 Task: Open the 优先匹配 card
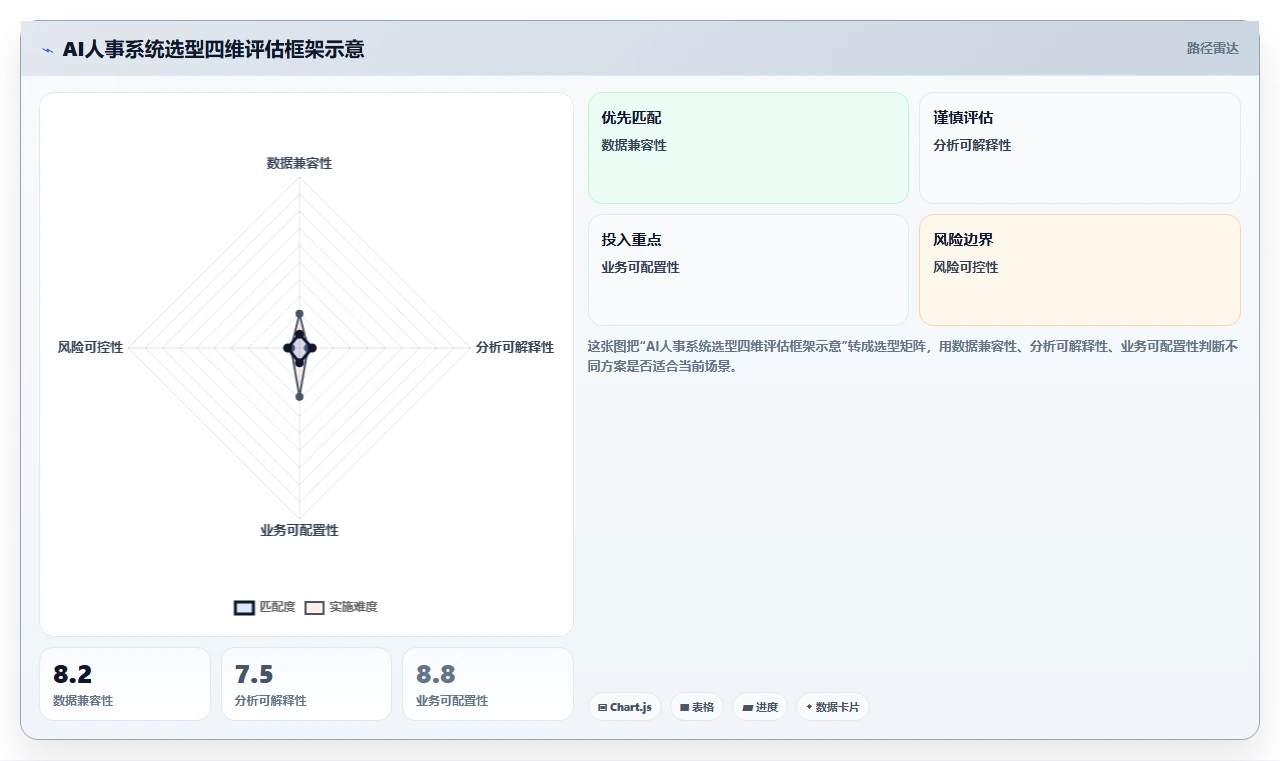(748, 148)
